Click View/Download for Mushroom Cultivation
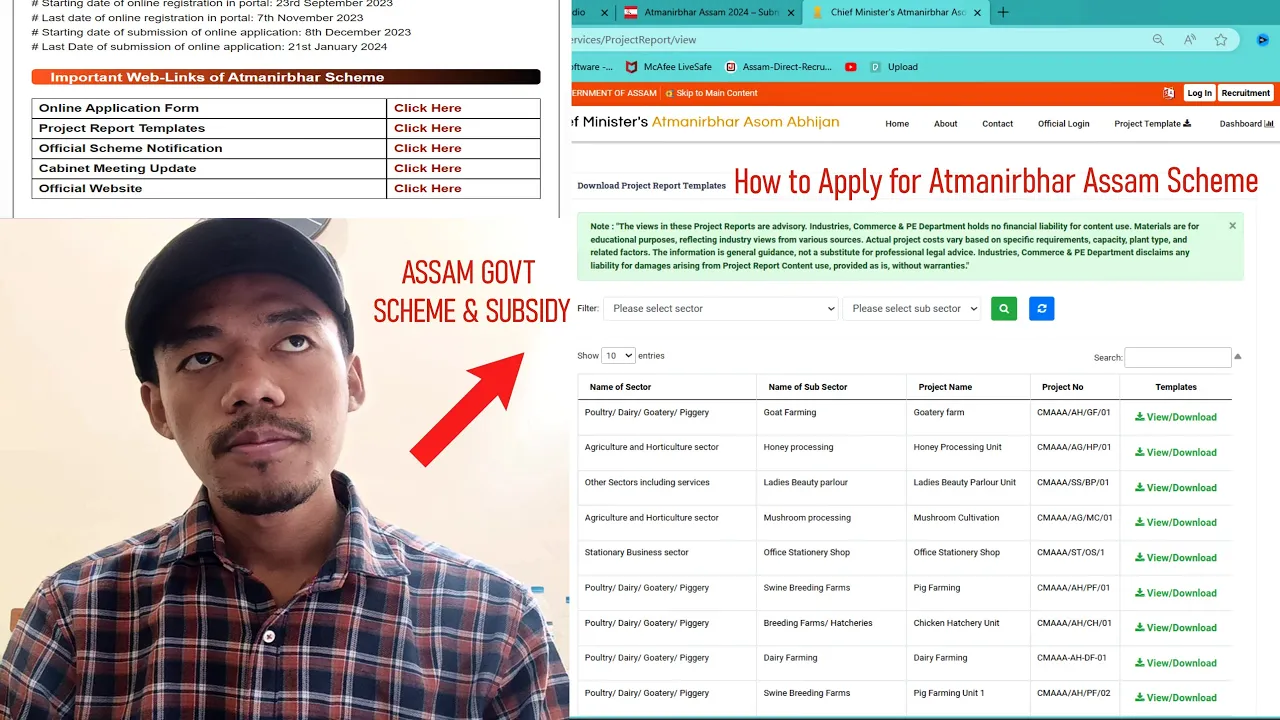This screenshot has width=1280, height=720. click(x=1176, y=522)
